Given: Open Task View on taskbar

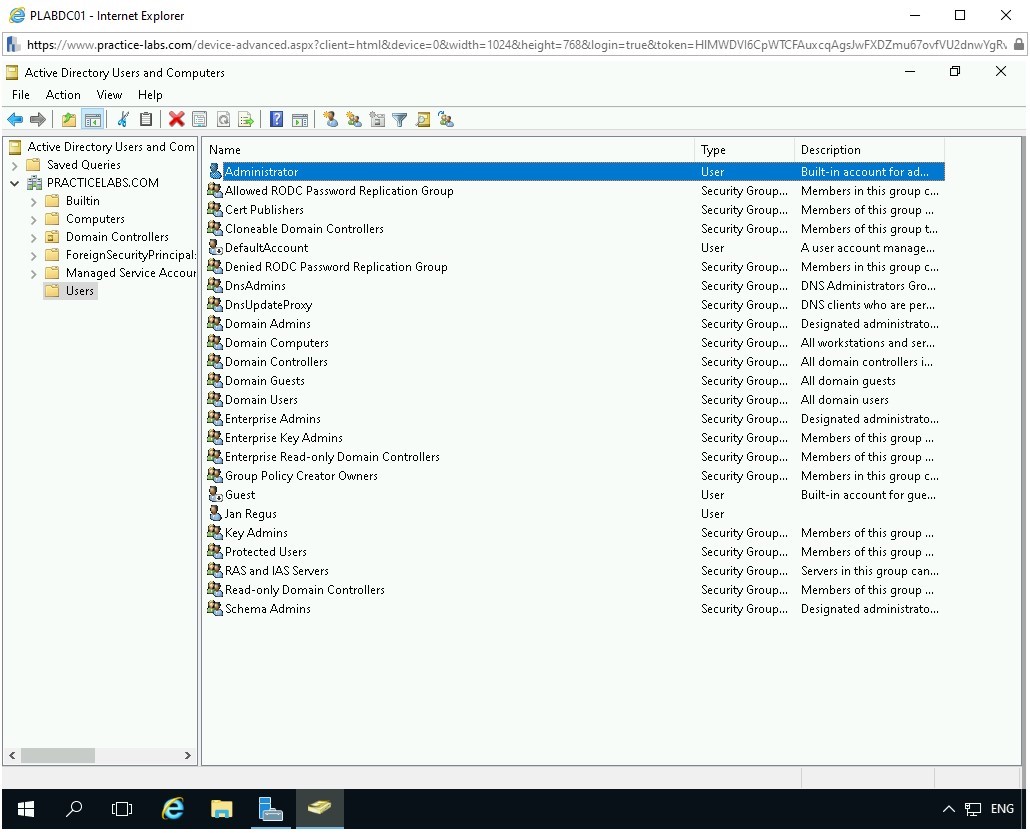Looking at the screenshot, I should 122,809.
